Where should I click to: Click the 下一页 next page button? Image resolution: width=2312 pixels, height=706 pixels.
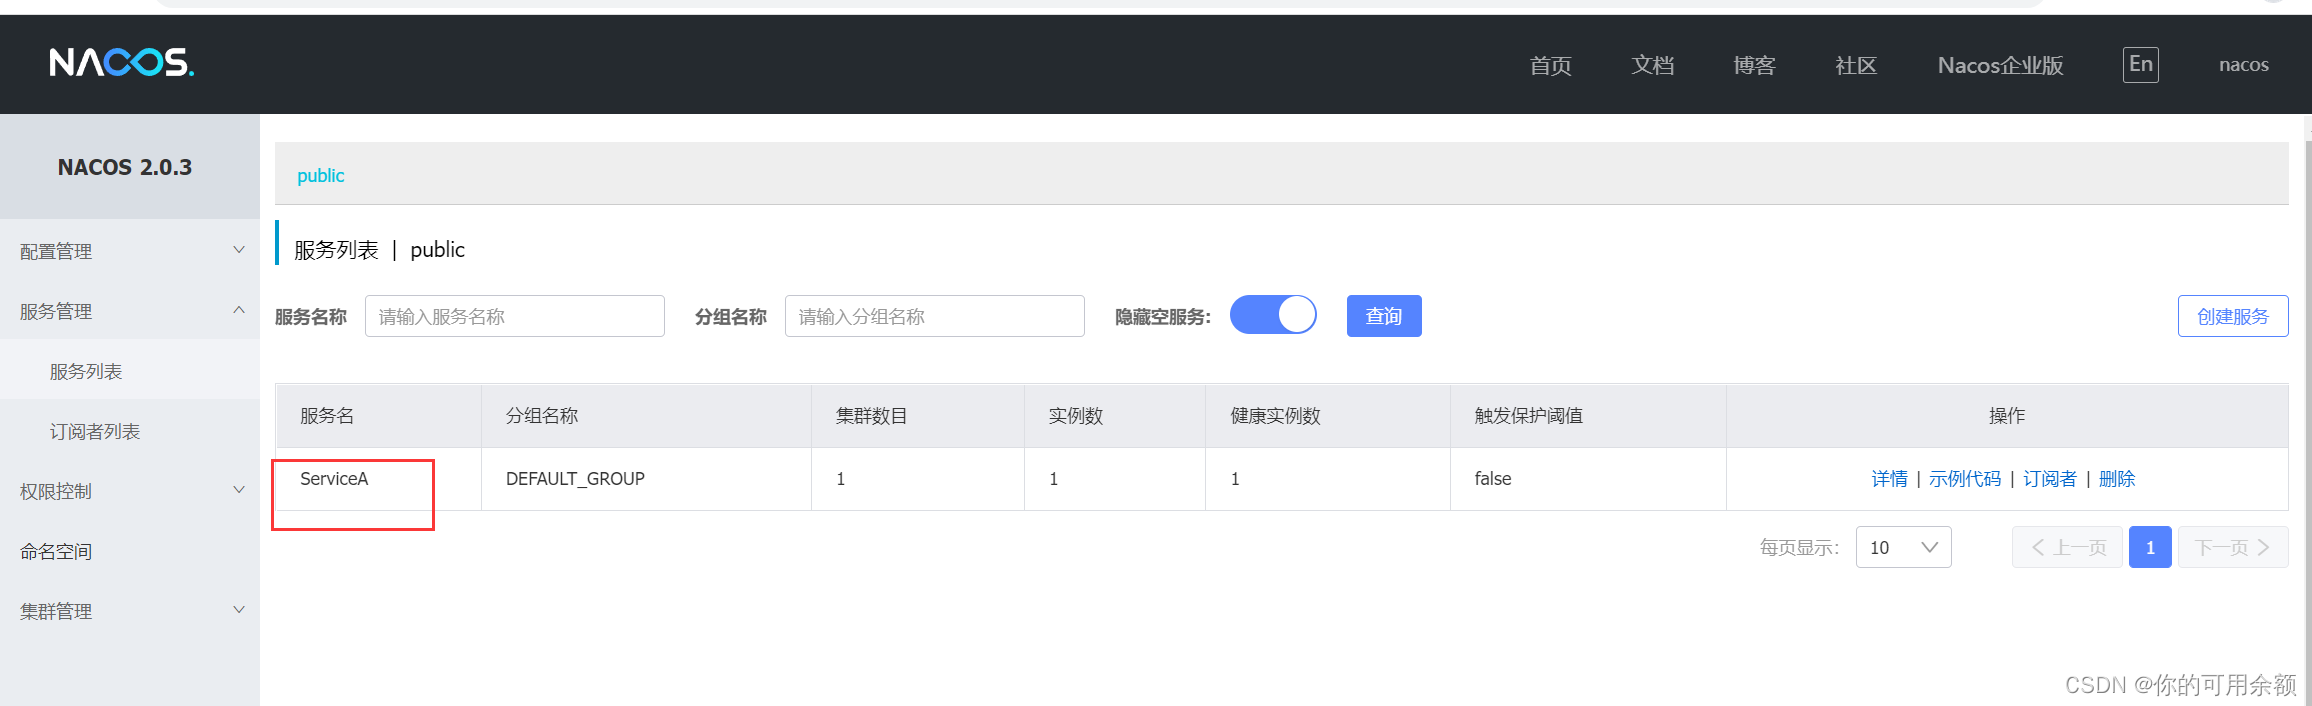tap(2233, 547)
